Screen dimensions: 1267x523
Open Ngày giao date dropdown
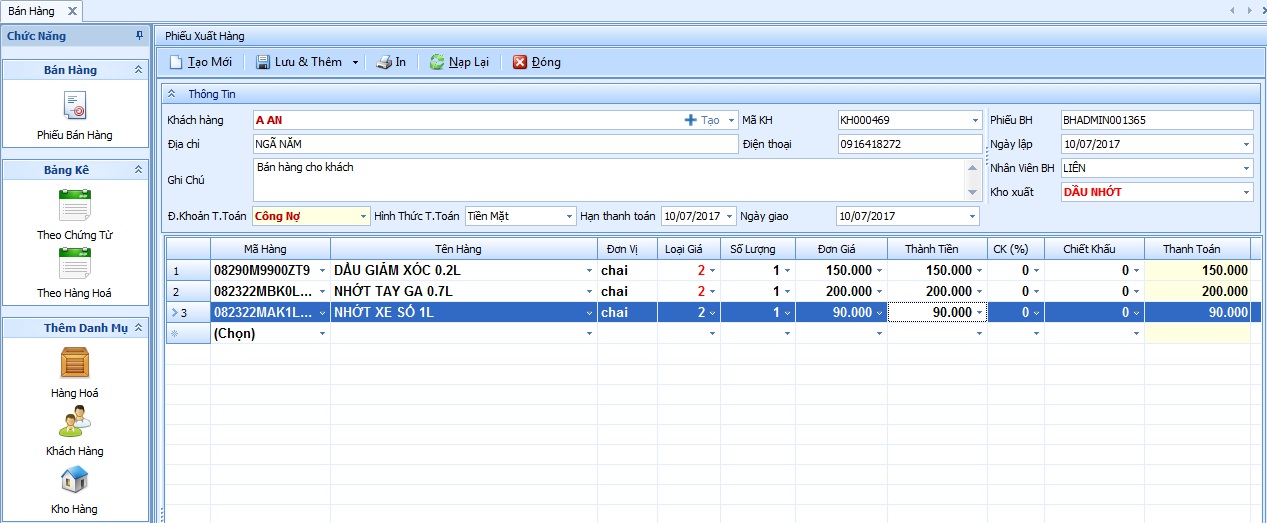pos(972,216)
